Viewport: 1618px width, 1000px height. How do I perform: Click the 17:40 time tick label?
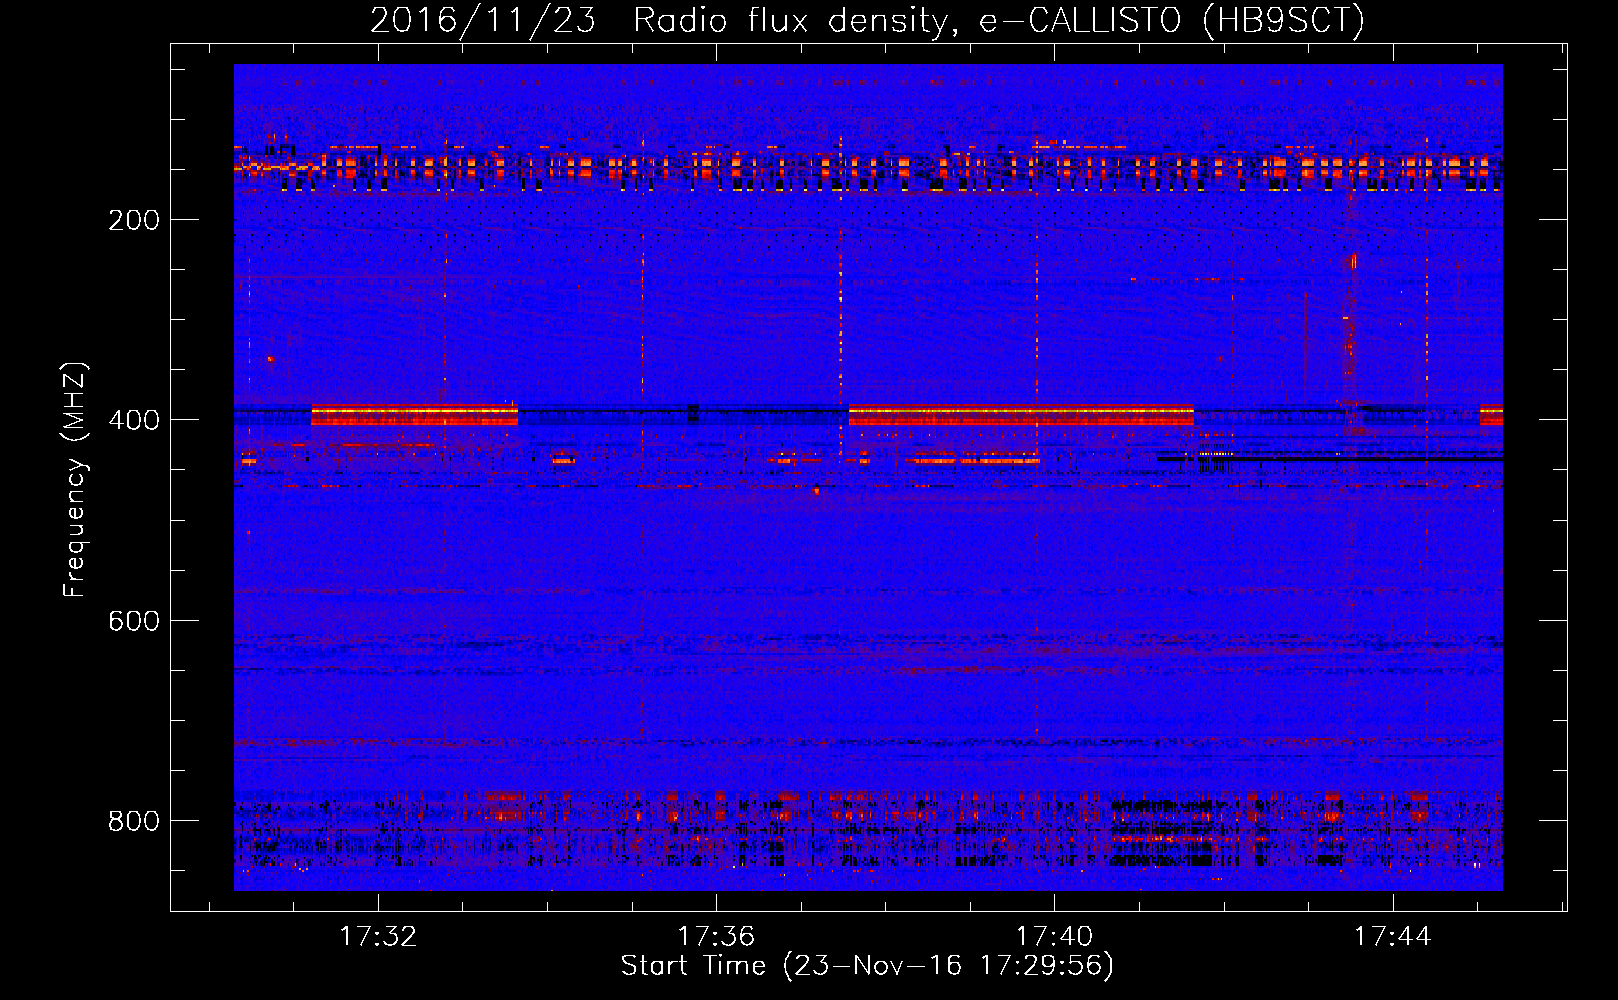pos(1054,937)
